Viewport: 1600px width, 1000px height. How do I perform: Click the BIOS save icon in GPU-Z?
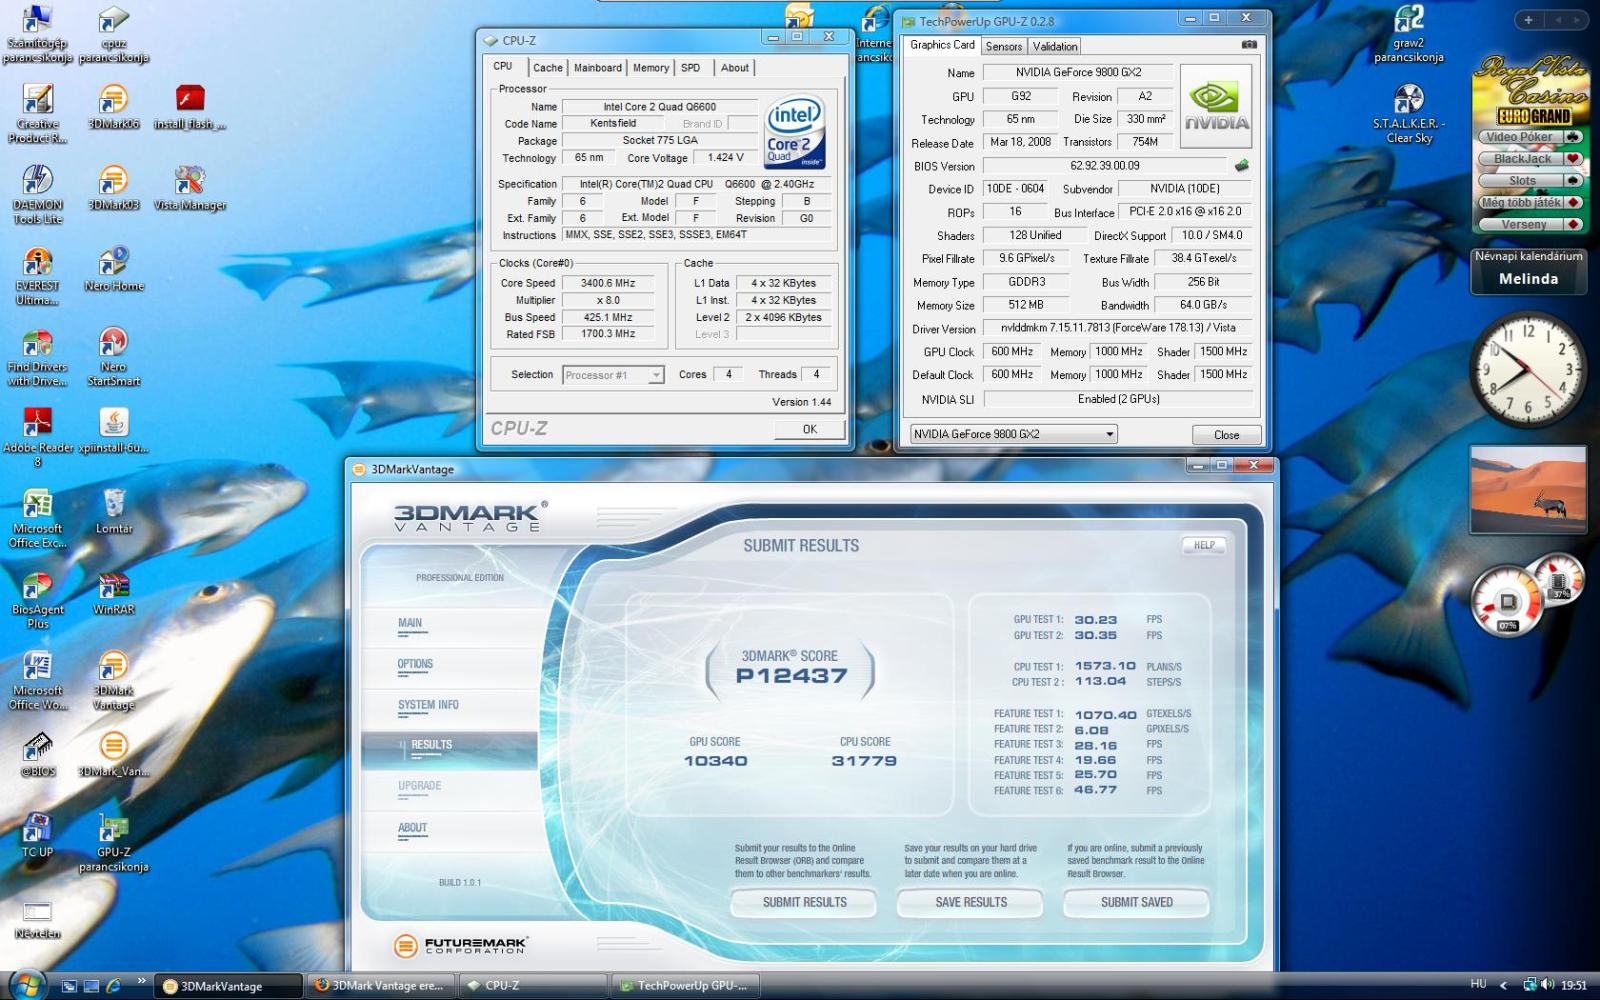[1242, 166]
